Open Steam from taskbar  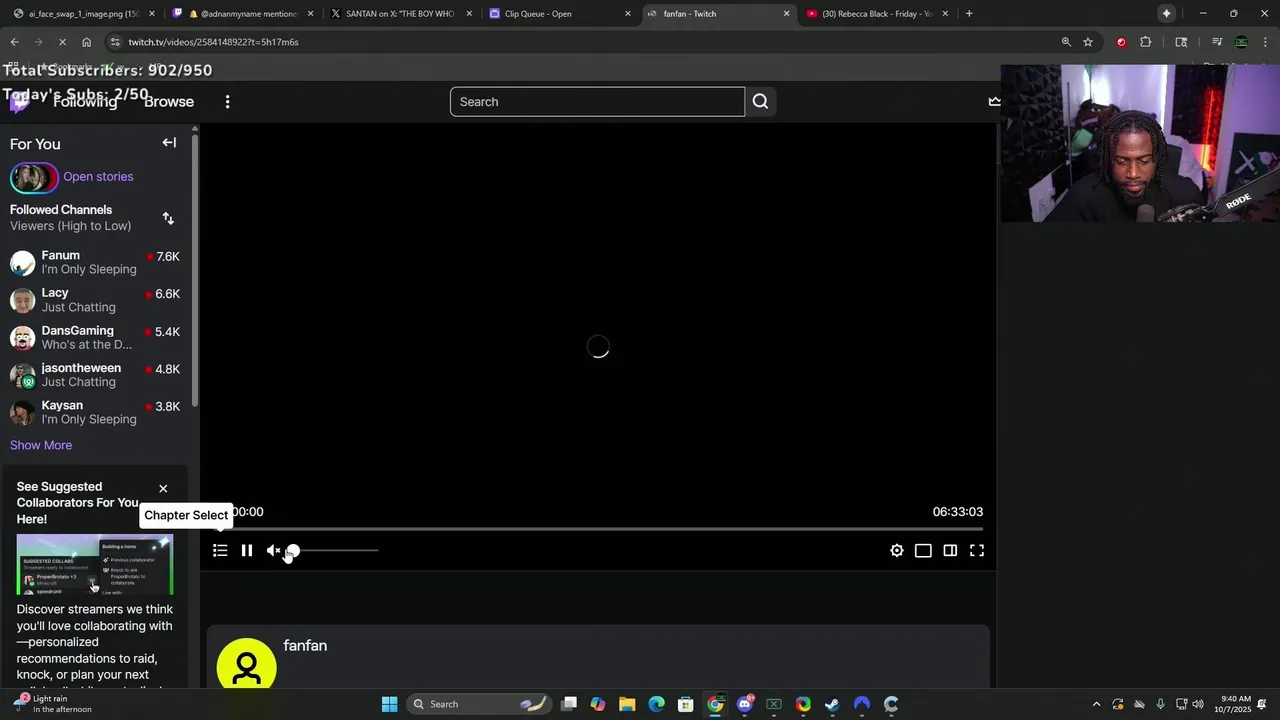[832, 704]
